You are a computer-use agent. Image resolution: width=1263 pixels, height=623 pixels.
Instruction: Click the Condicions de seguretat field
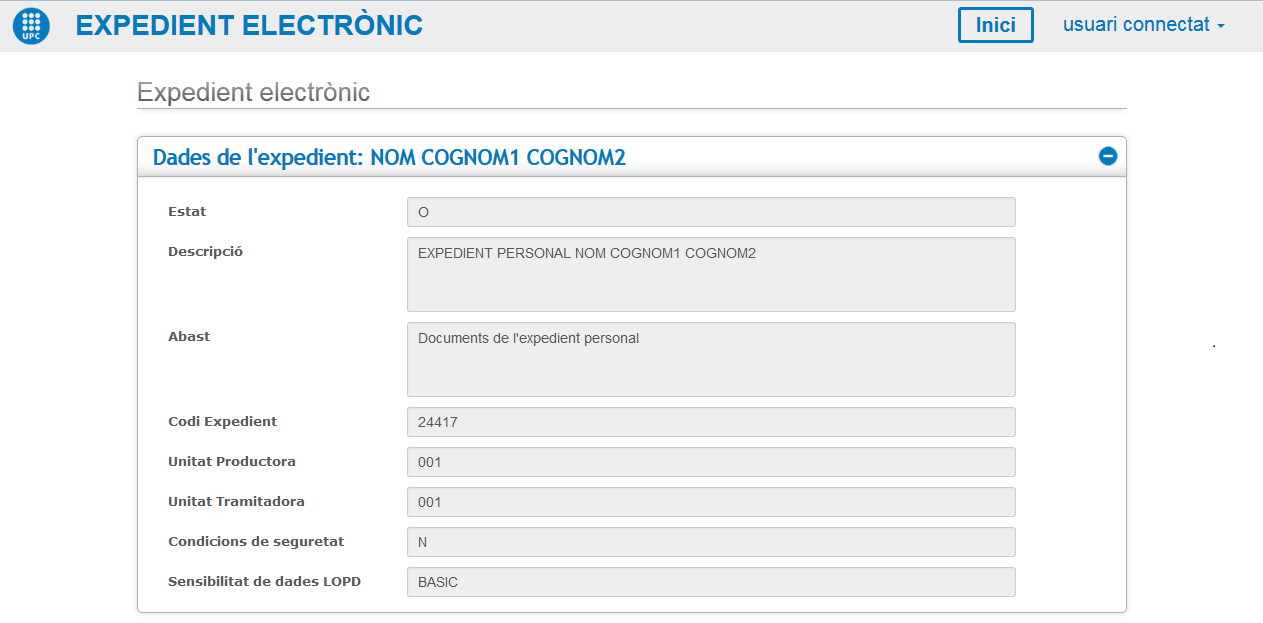(710, 542)
